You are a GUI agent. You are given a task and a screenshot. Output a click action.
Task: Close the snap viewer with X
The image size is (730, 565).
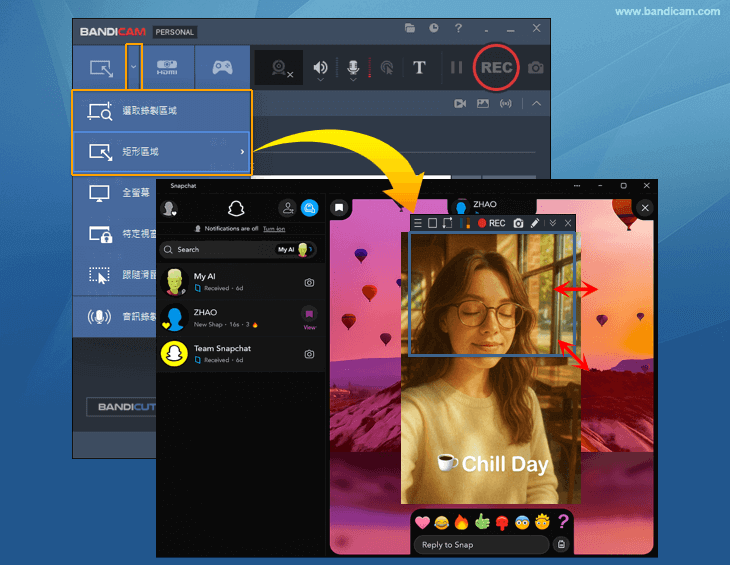pos(644,208)
